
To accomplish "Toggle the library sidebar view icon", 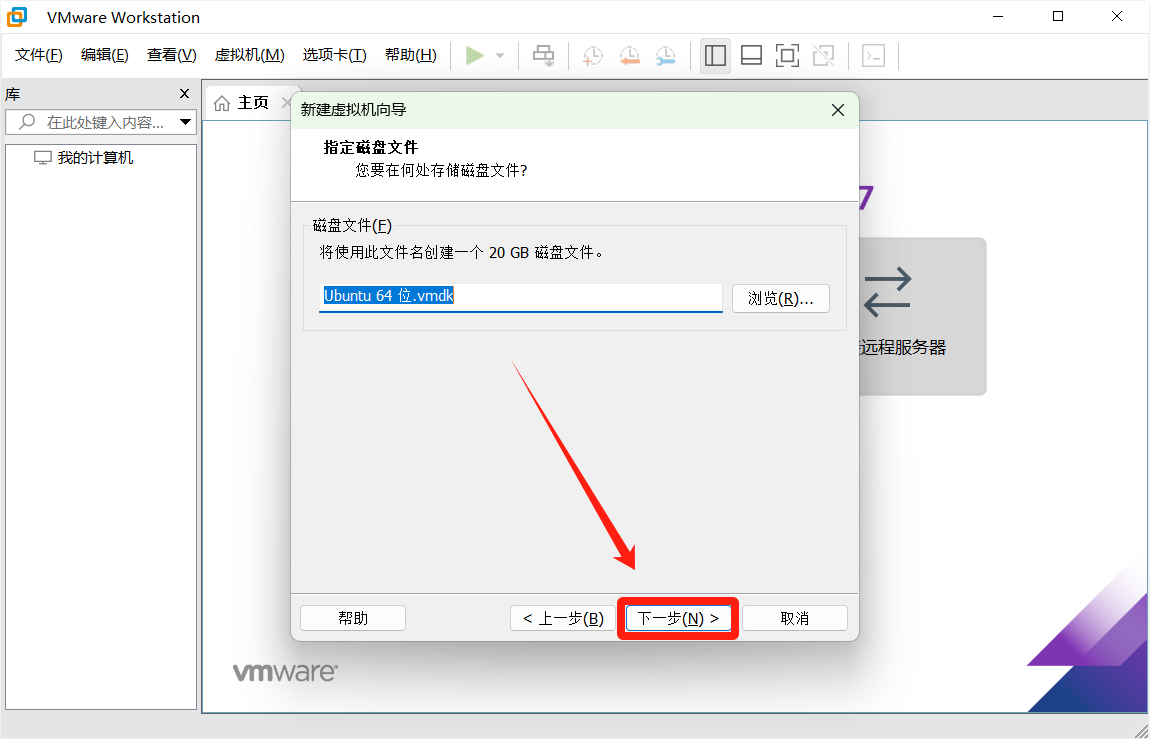I will [x=715, y=56].
